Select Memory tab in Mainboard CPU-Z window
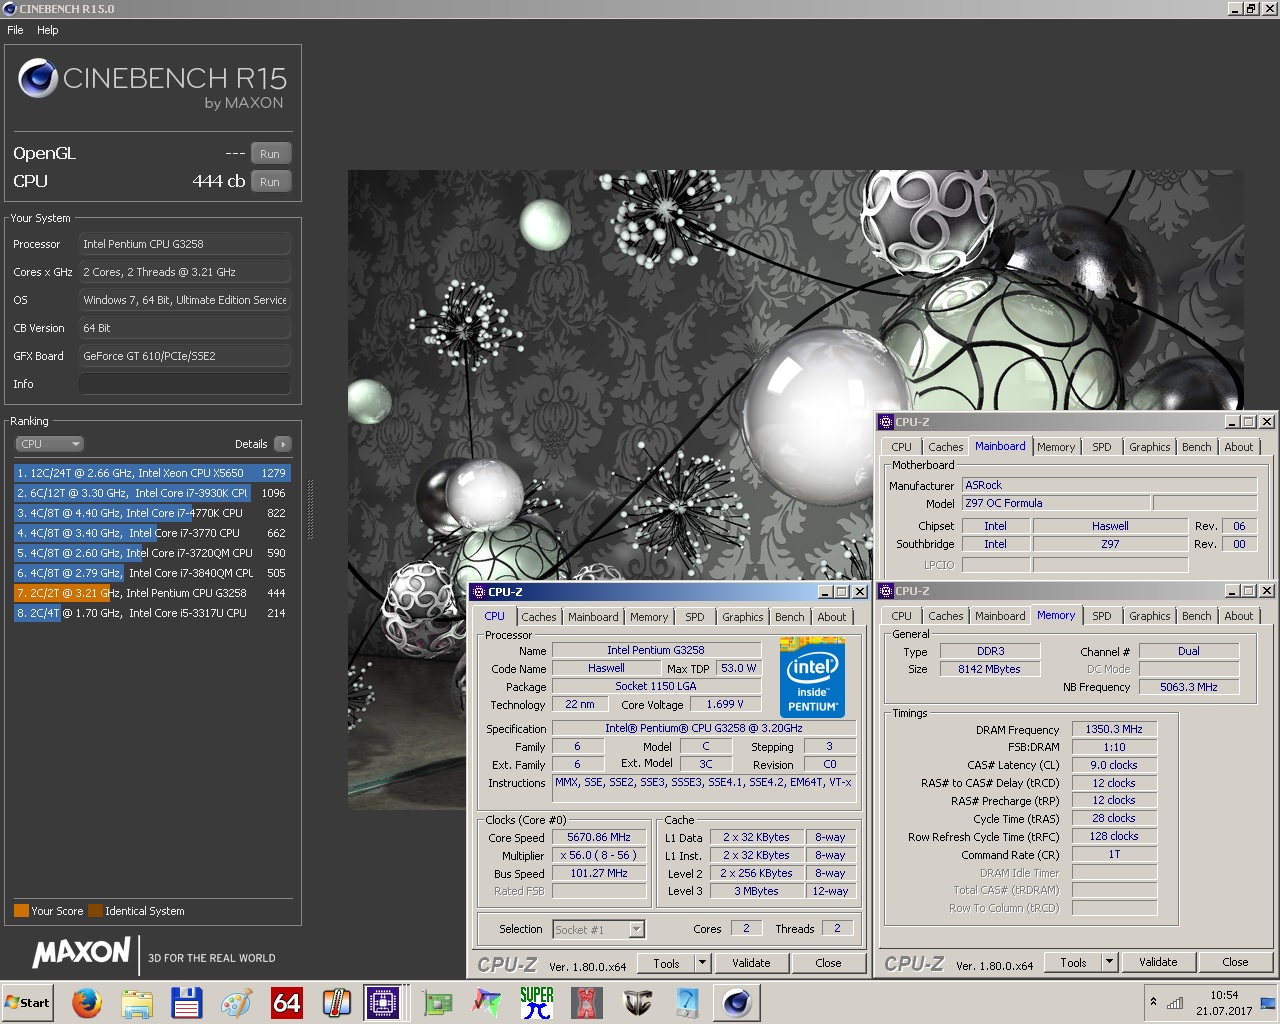The image size is (1280, 1024). (1055, 447)
